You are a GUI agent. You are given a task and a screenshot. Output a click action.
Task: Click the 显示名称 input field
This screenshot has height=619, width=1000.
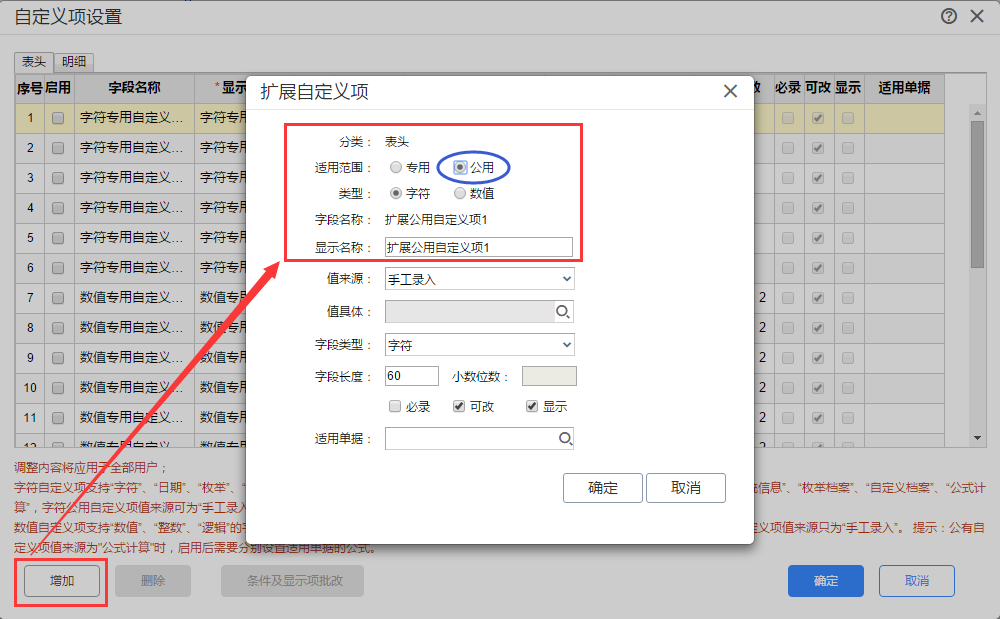point(478,247)
